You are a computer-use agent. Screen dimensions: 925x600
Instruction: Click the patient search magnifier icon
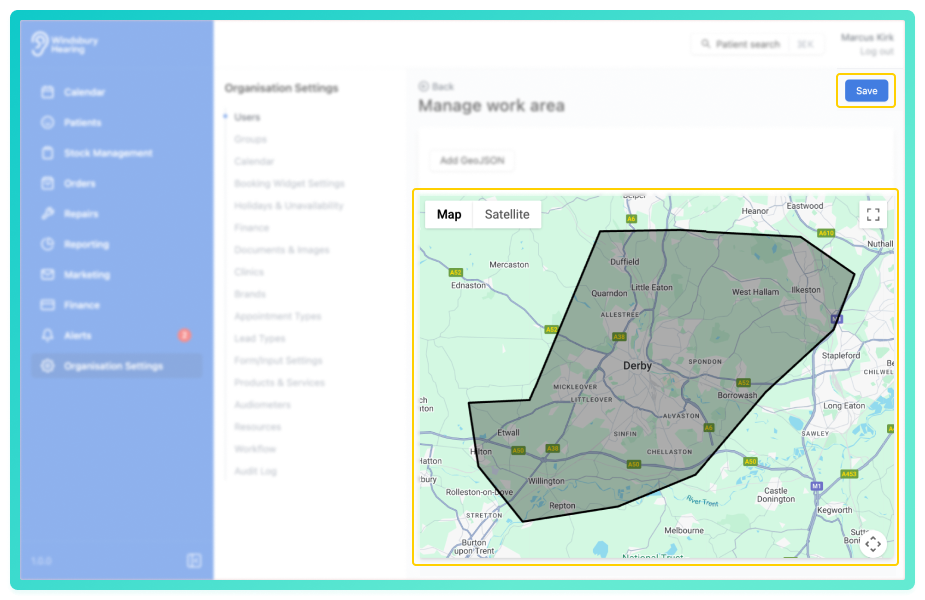[x=706, y=44]
